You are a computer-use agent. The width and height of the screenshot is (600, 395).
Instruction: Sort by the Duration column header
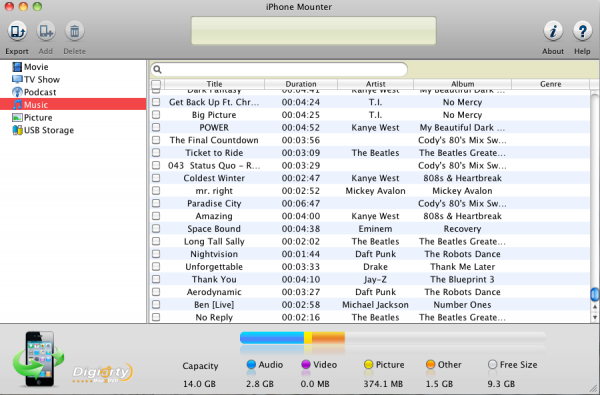[x=301, y=84]
